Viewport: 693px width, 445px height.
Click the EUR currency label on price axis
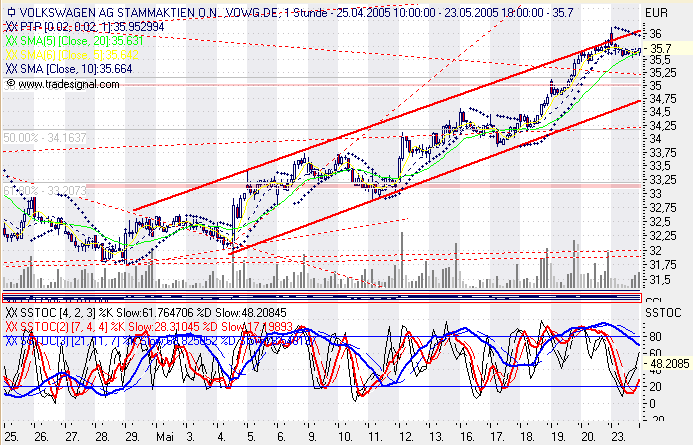pyautogui.click(x=657, y=12)
